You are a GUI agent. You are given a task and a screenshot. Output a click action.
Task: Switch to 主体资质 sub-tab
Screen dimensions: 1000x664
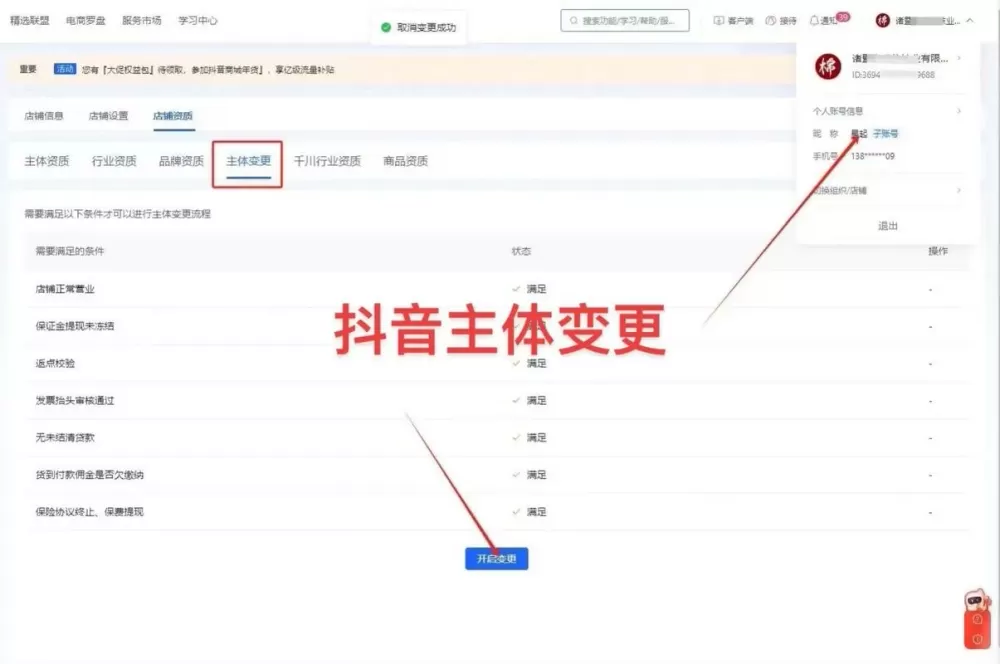tap(47, 161)
